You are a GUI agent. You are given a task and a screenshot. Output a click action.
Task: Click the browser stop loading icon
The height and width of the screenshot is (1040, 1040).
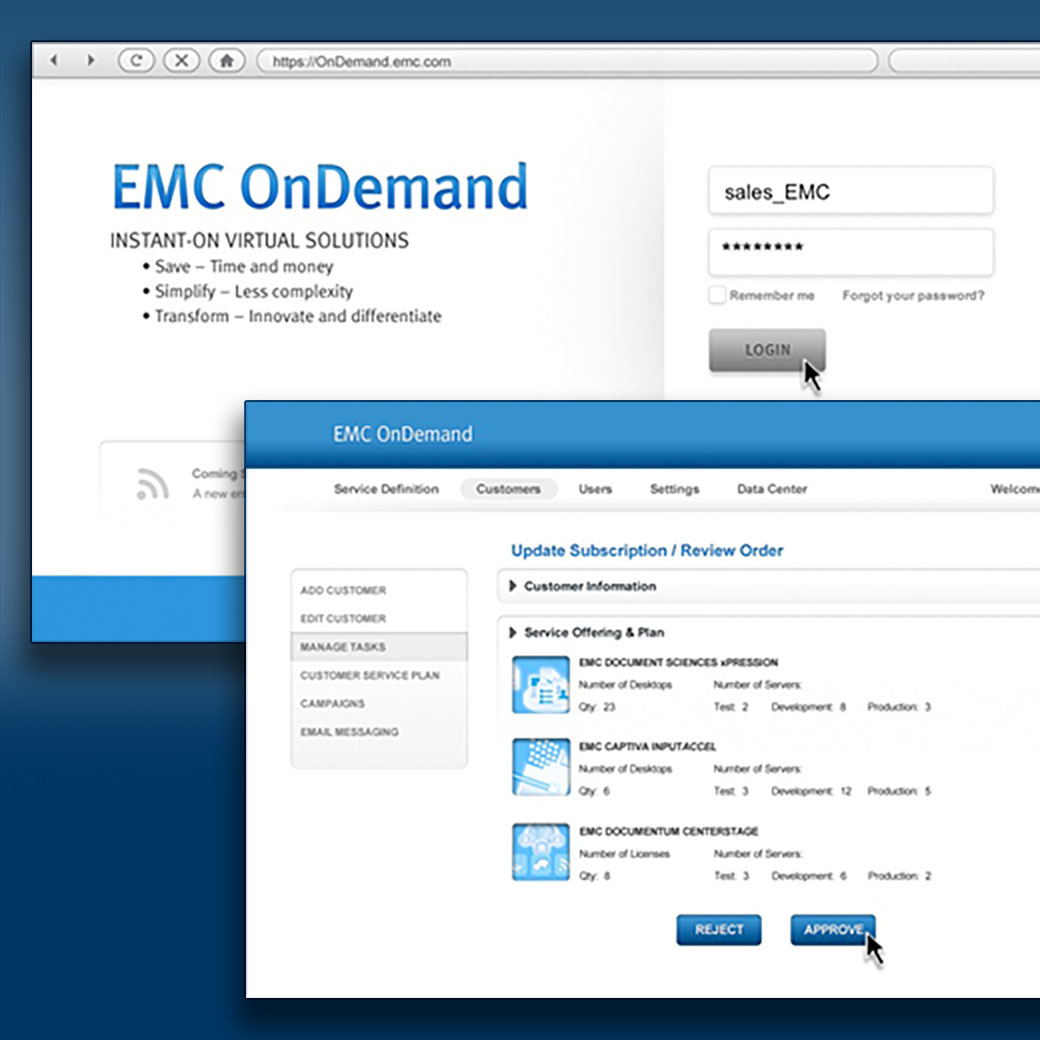click(181, 61)
